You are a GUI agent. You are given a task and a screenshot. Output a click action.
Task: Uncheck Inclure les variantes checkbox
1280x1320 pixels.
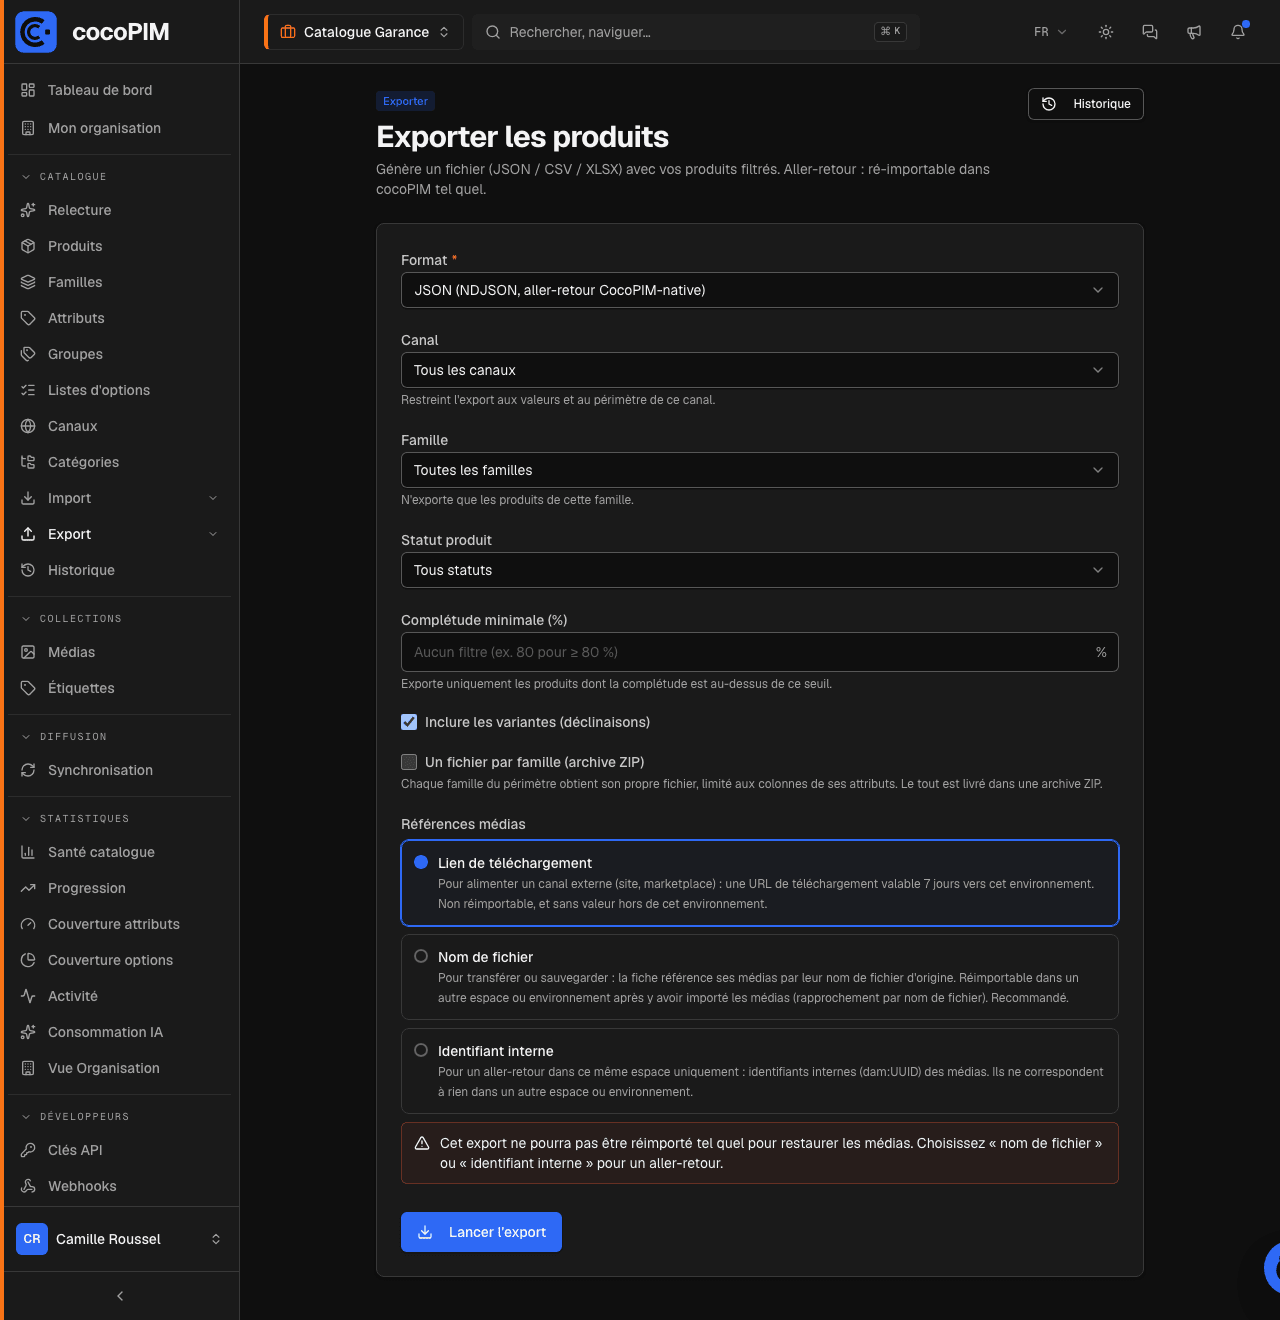(x=409, y=722)
